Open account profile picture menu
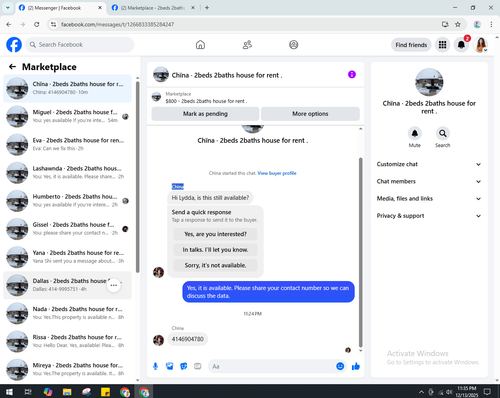 pyautogui.click(x=481, y=45)
